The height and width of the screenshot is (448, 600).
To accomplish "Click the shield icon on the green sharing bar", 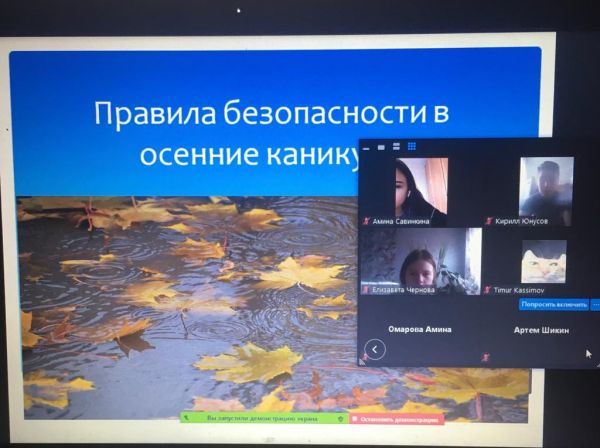I will pyautogui.click(x=341, y=418).
